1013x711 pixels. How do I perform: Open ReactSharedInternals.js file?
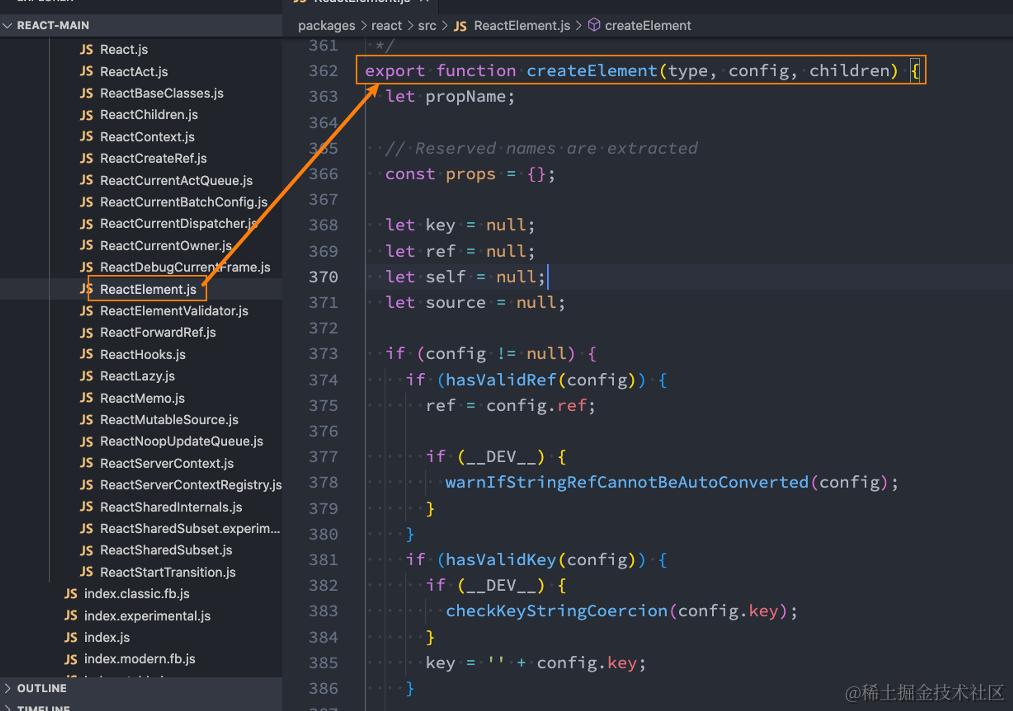point(171,507)
